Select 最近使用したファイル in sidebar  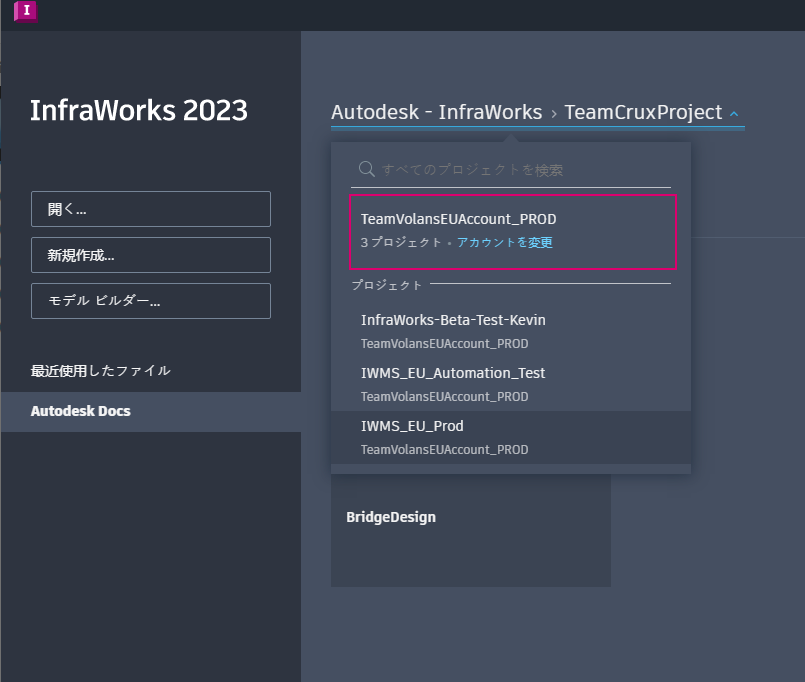tap(101, 371)
